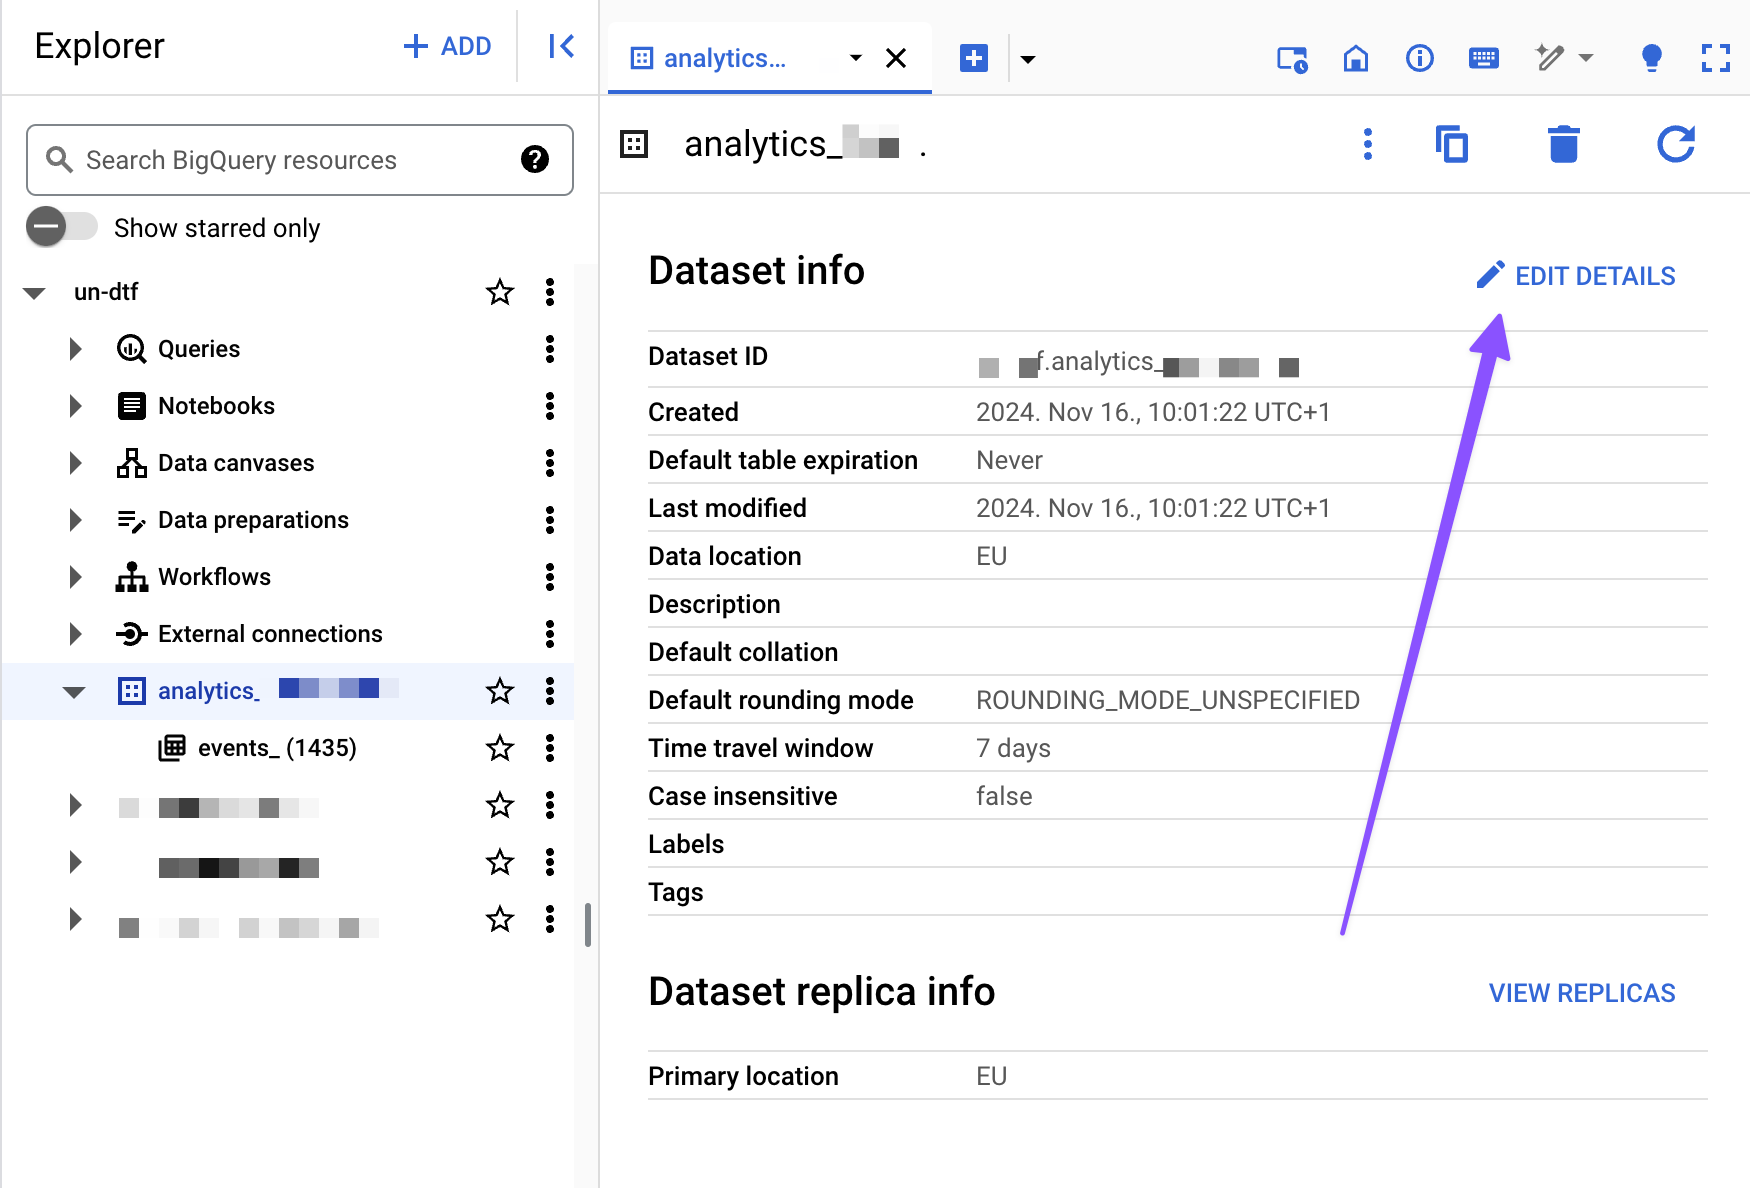Open dataset more-actions vertical dots

(x=1368, y=144)
